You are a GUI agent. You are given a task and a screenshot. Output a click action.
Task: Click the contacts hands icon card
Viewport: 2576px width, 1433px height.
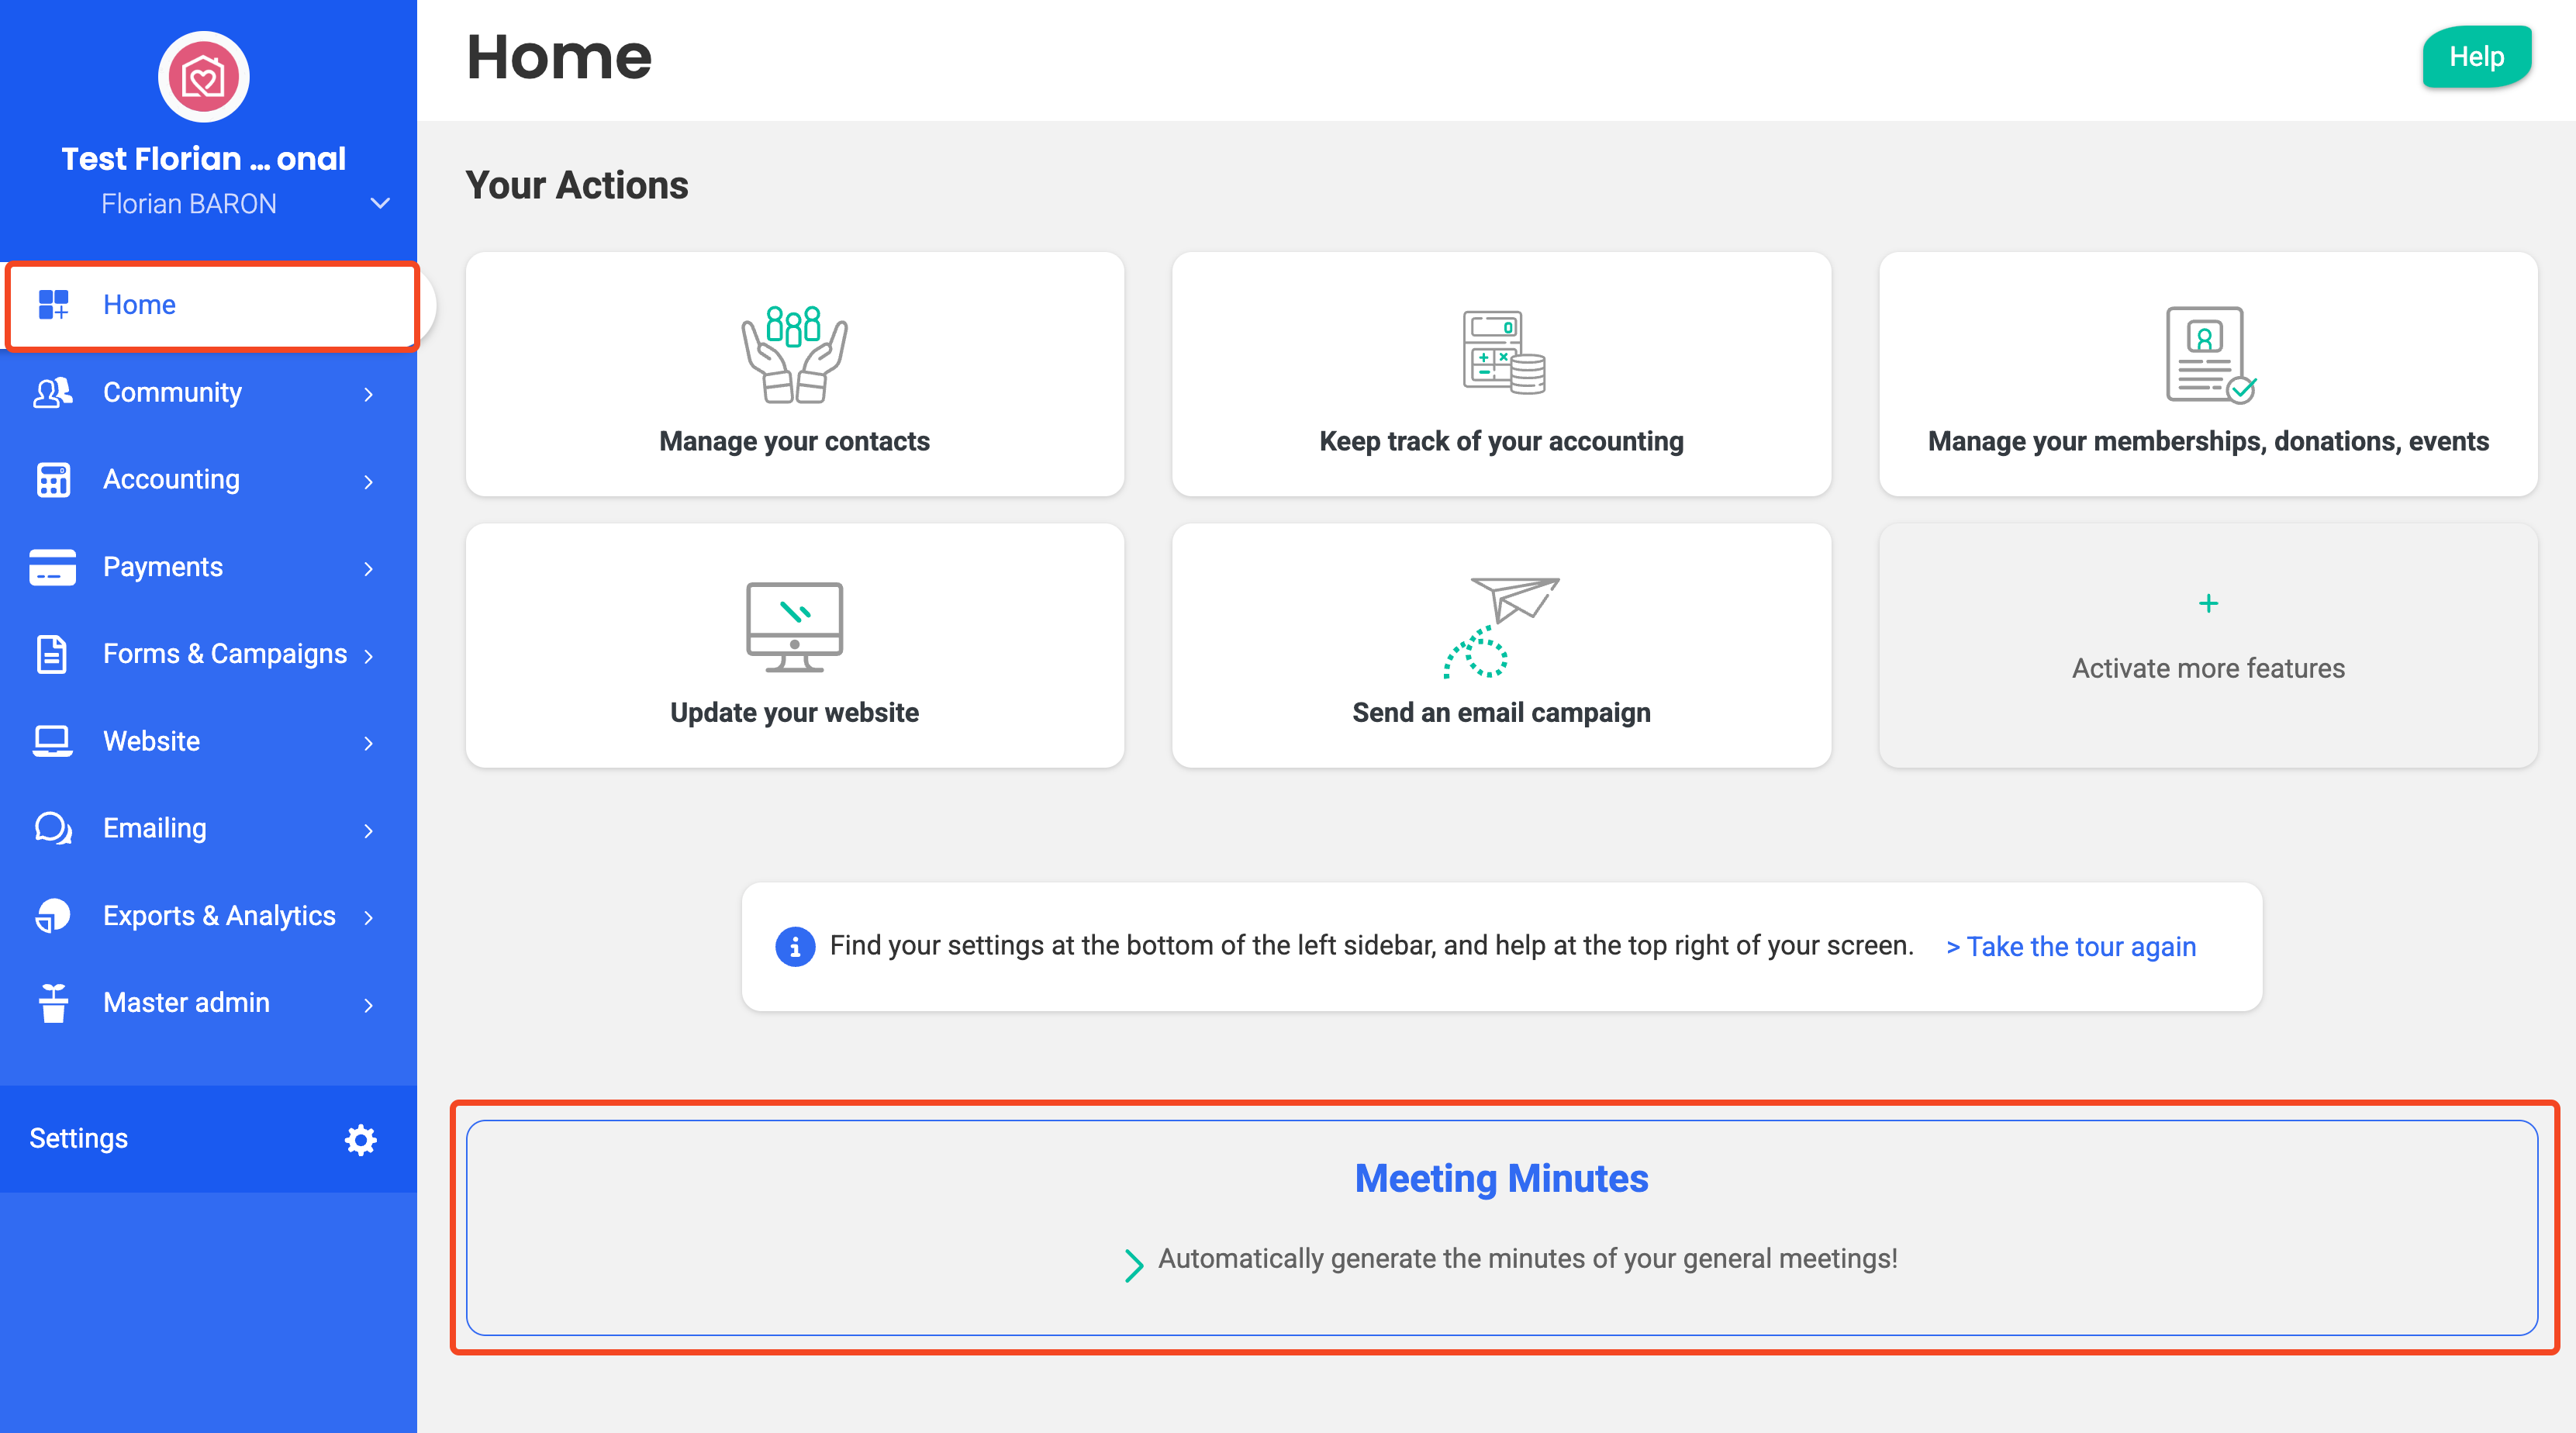(794, 355)
